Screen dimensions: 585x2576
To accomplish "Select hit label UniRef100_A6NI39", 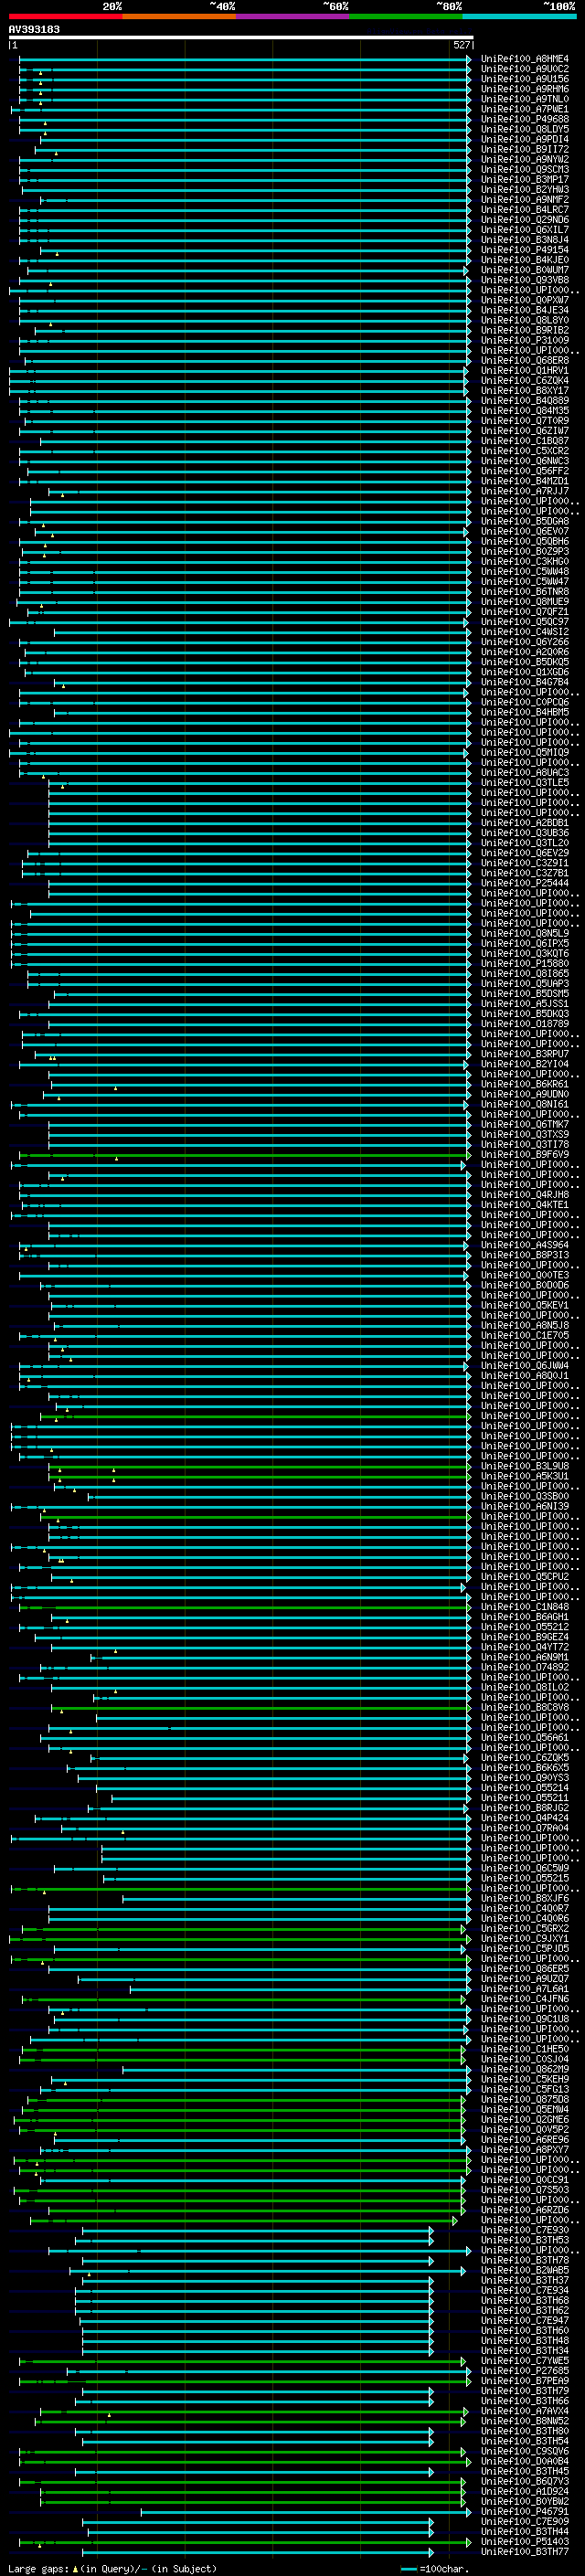I will point(525,1506).
